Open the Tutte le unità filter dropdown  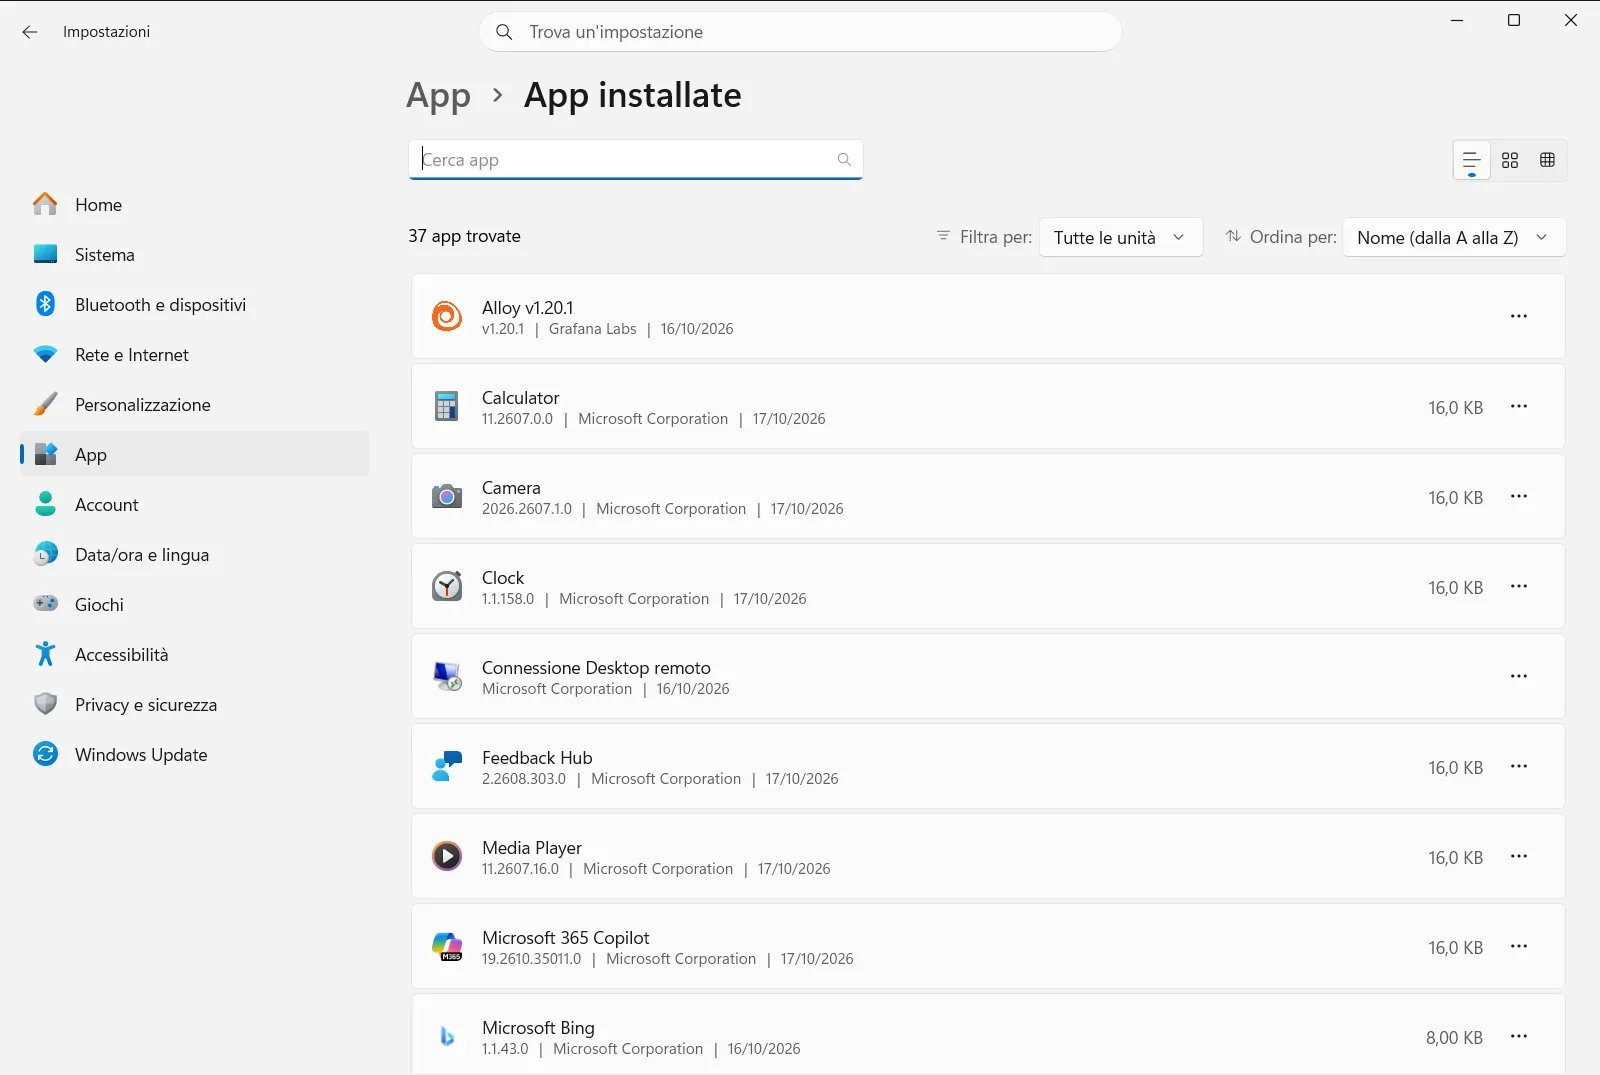pyautogui.click(x=1121, y=238)
